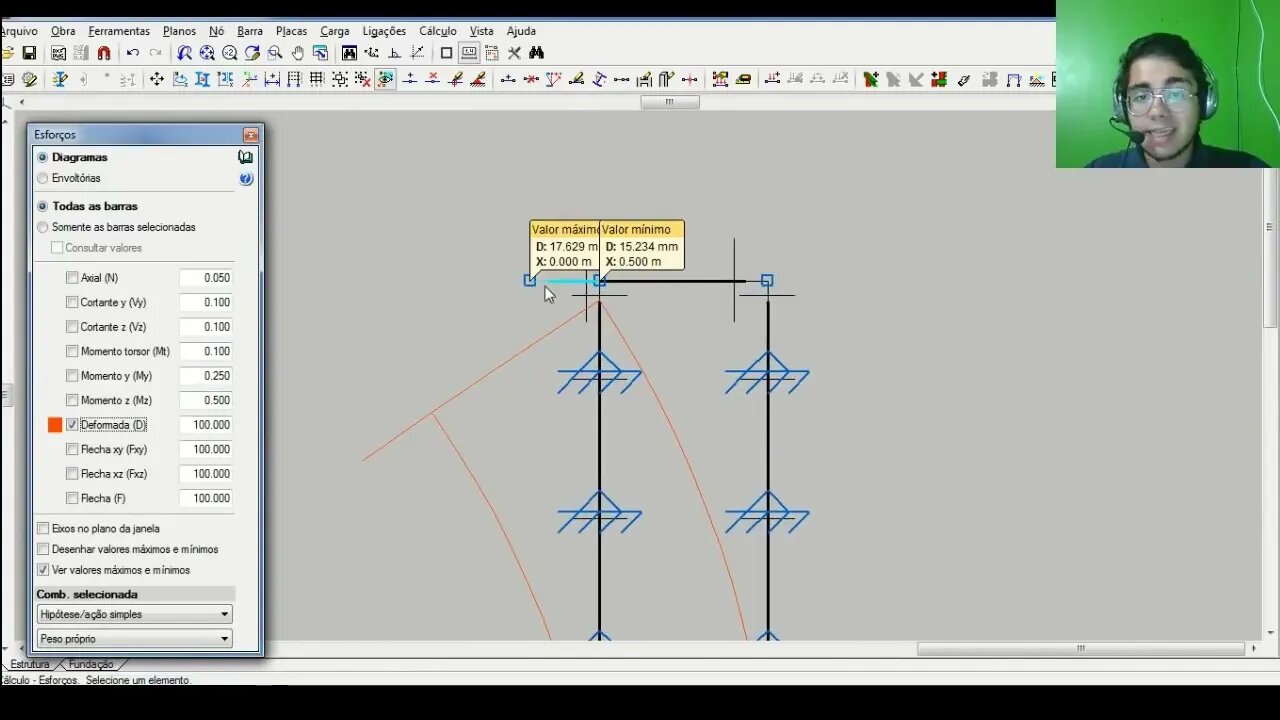Click the four-arrow move icon
This screenshot has height=720, width=1280.
pos(156,79)
